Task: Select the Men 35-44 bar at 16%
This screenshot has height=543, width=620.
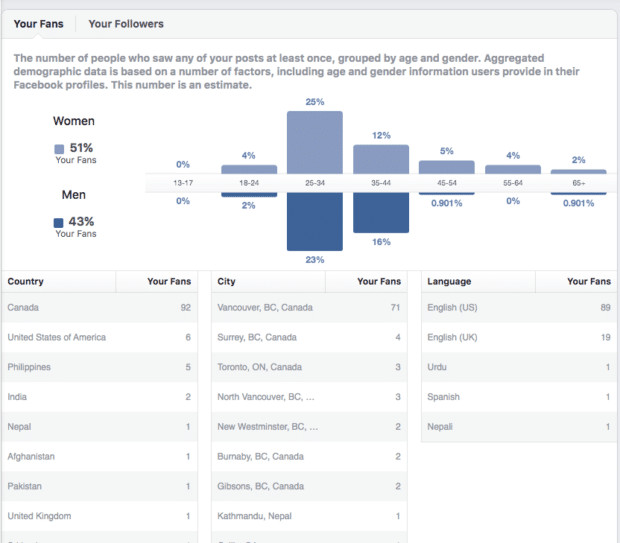Action: (x=381, y=213)
